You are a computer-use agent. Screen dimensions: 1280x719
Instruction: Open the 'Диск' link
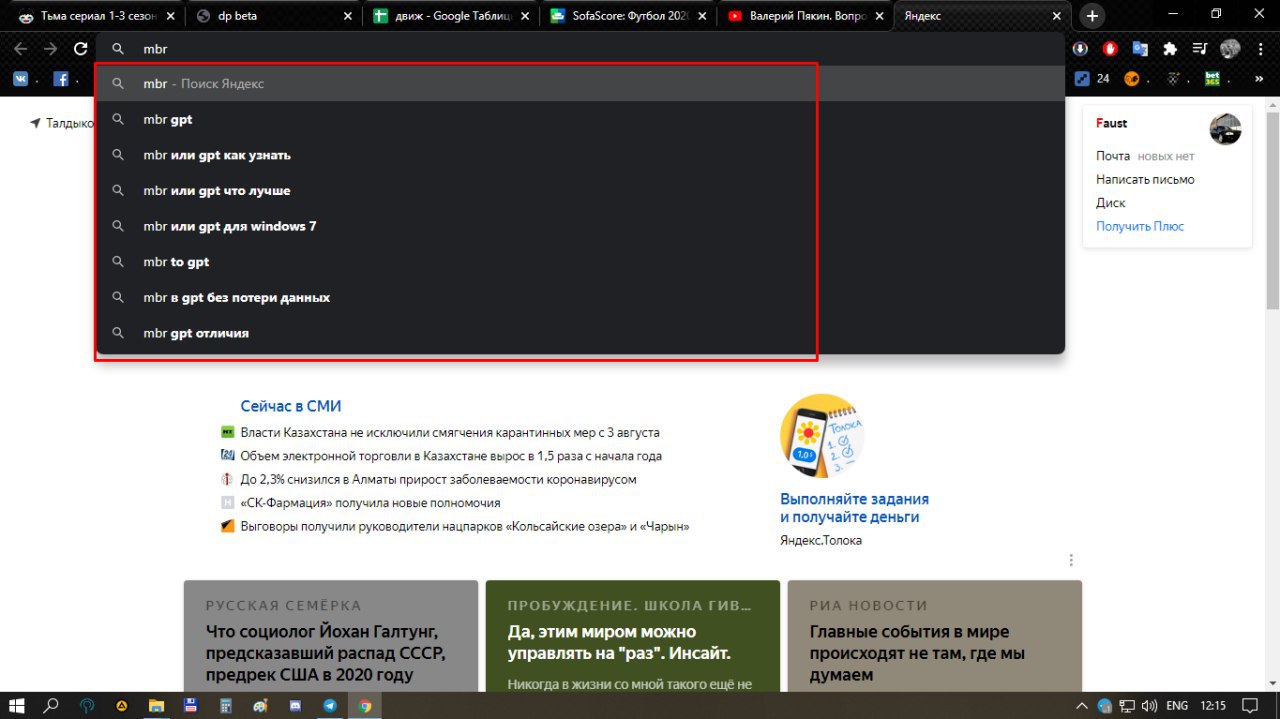pyautogui.click(x=1111, y=203)
